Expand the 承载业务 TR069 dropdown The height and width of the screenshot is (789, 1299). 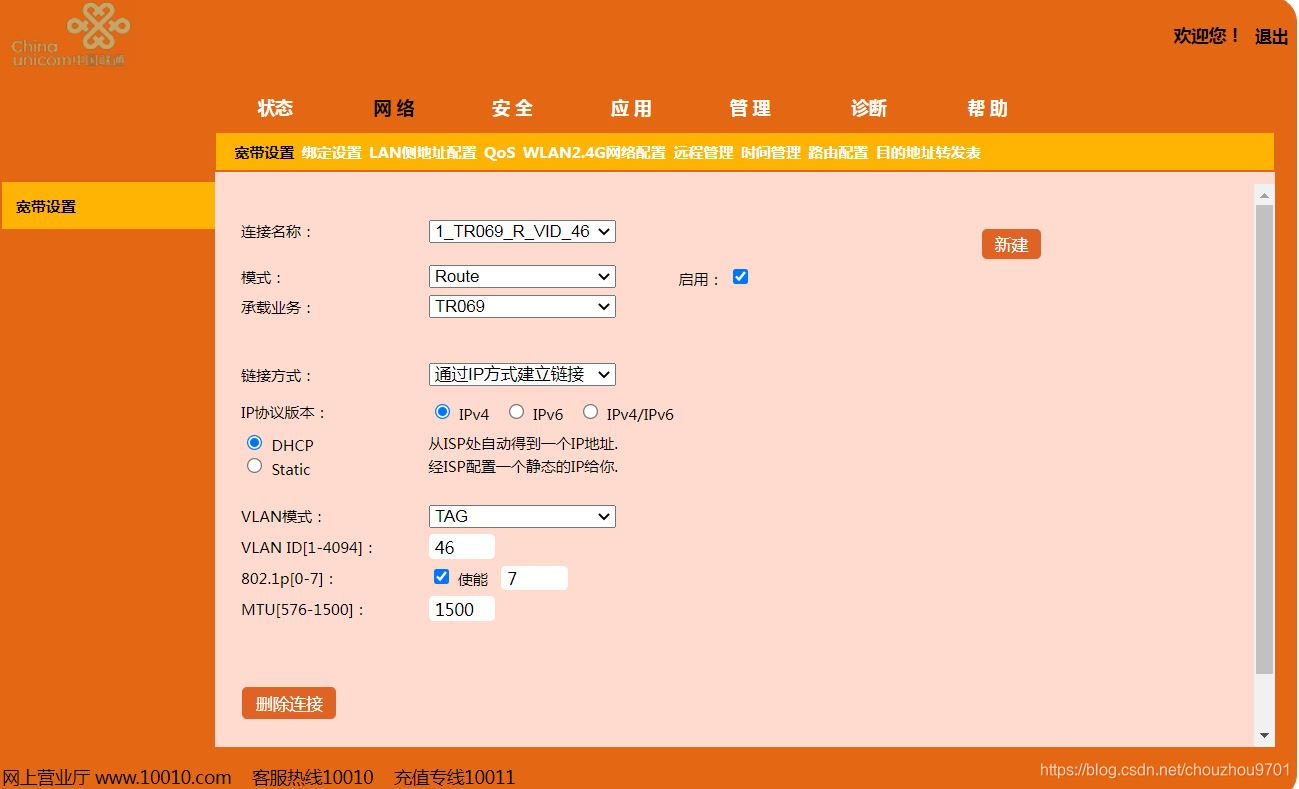coord(522,306)
